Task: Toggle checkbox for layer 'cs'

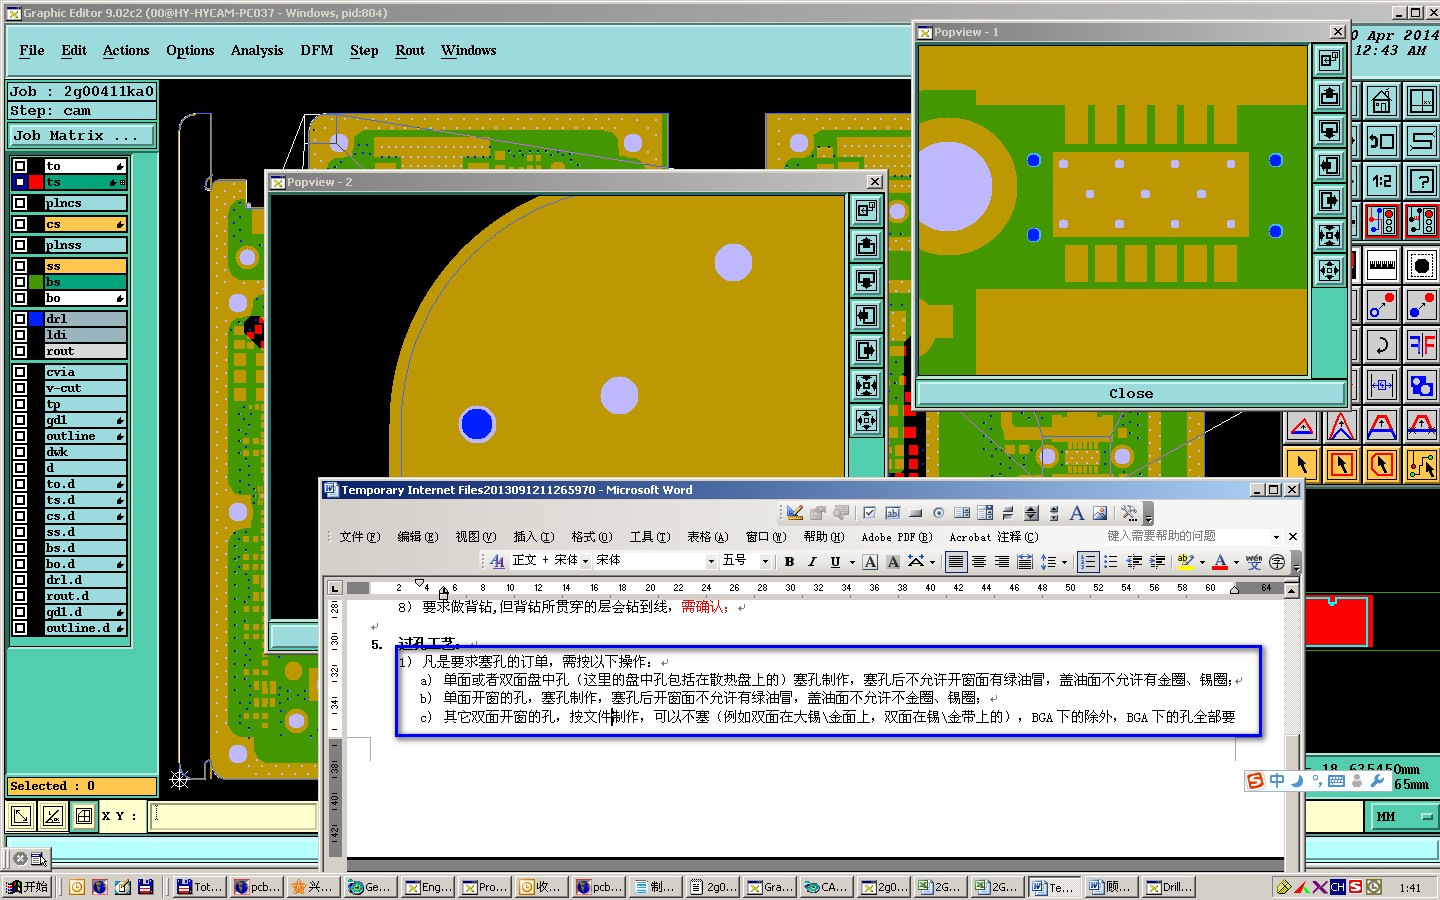Action: (x=20, y=224)
